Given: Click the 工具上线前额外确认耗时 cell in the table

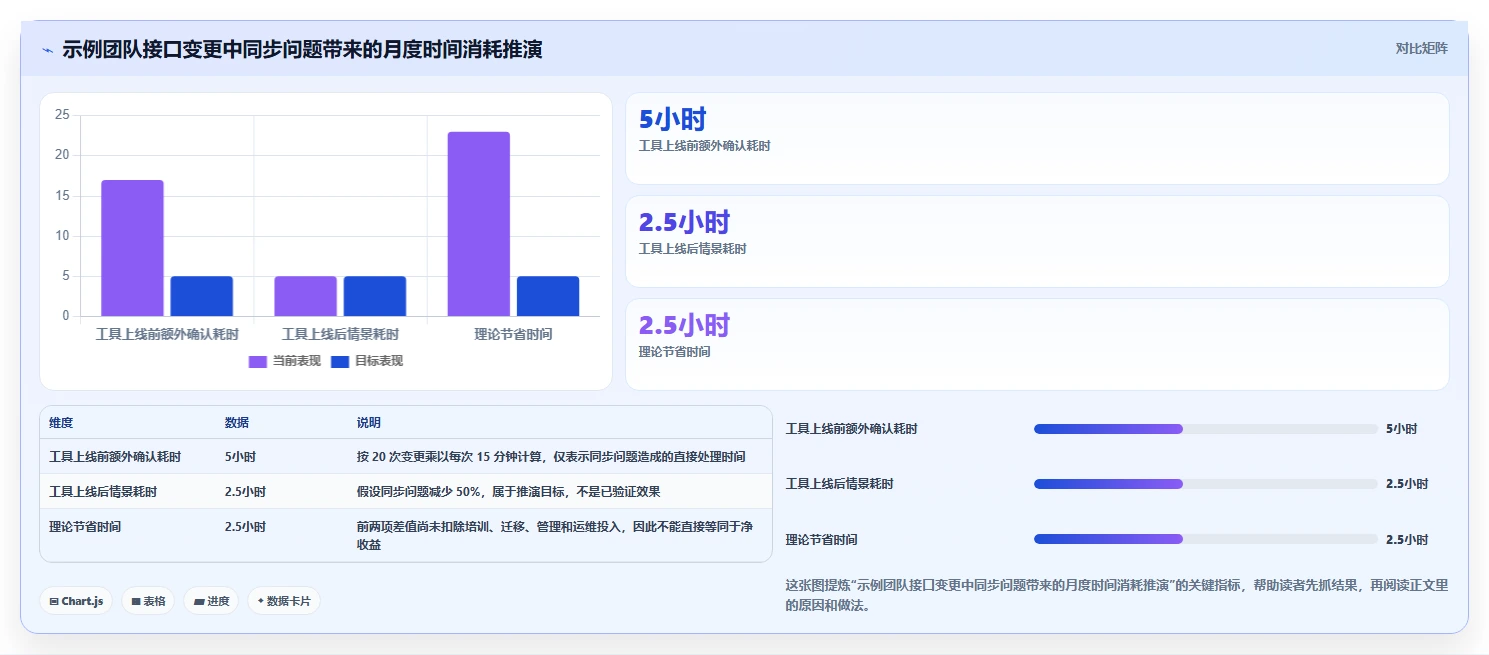Looking at the screenshot, I should [115, 457].
